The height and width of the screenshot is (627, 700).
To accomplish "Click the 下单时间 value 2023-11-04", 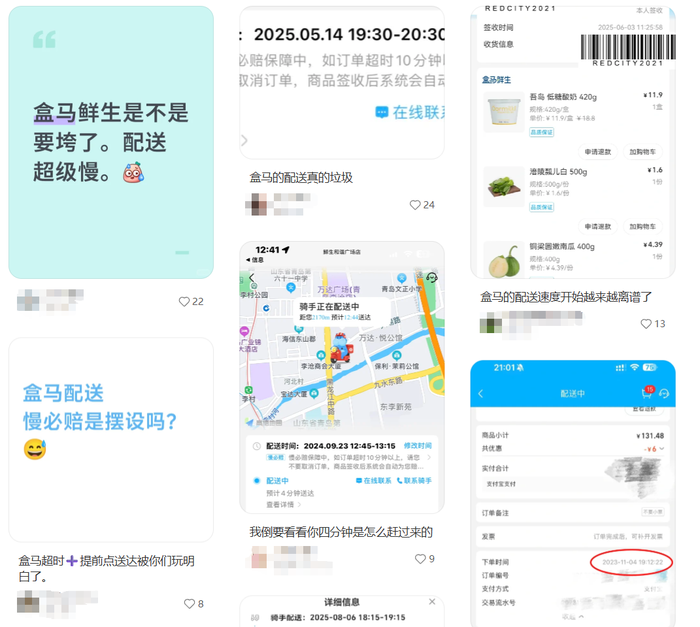I will [x=633, y=562].
